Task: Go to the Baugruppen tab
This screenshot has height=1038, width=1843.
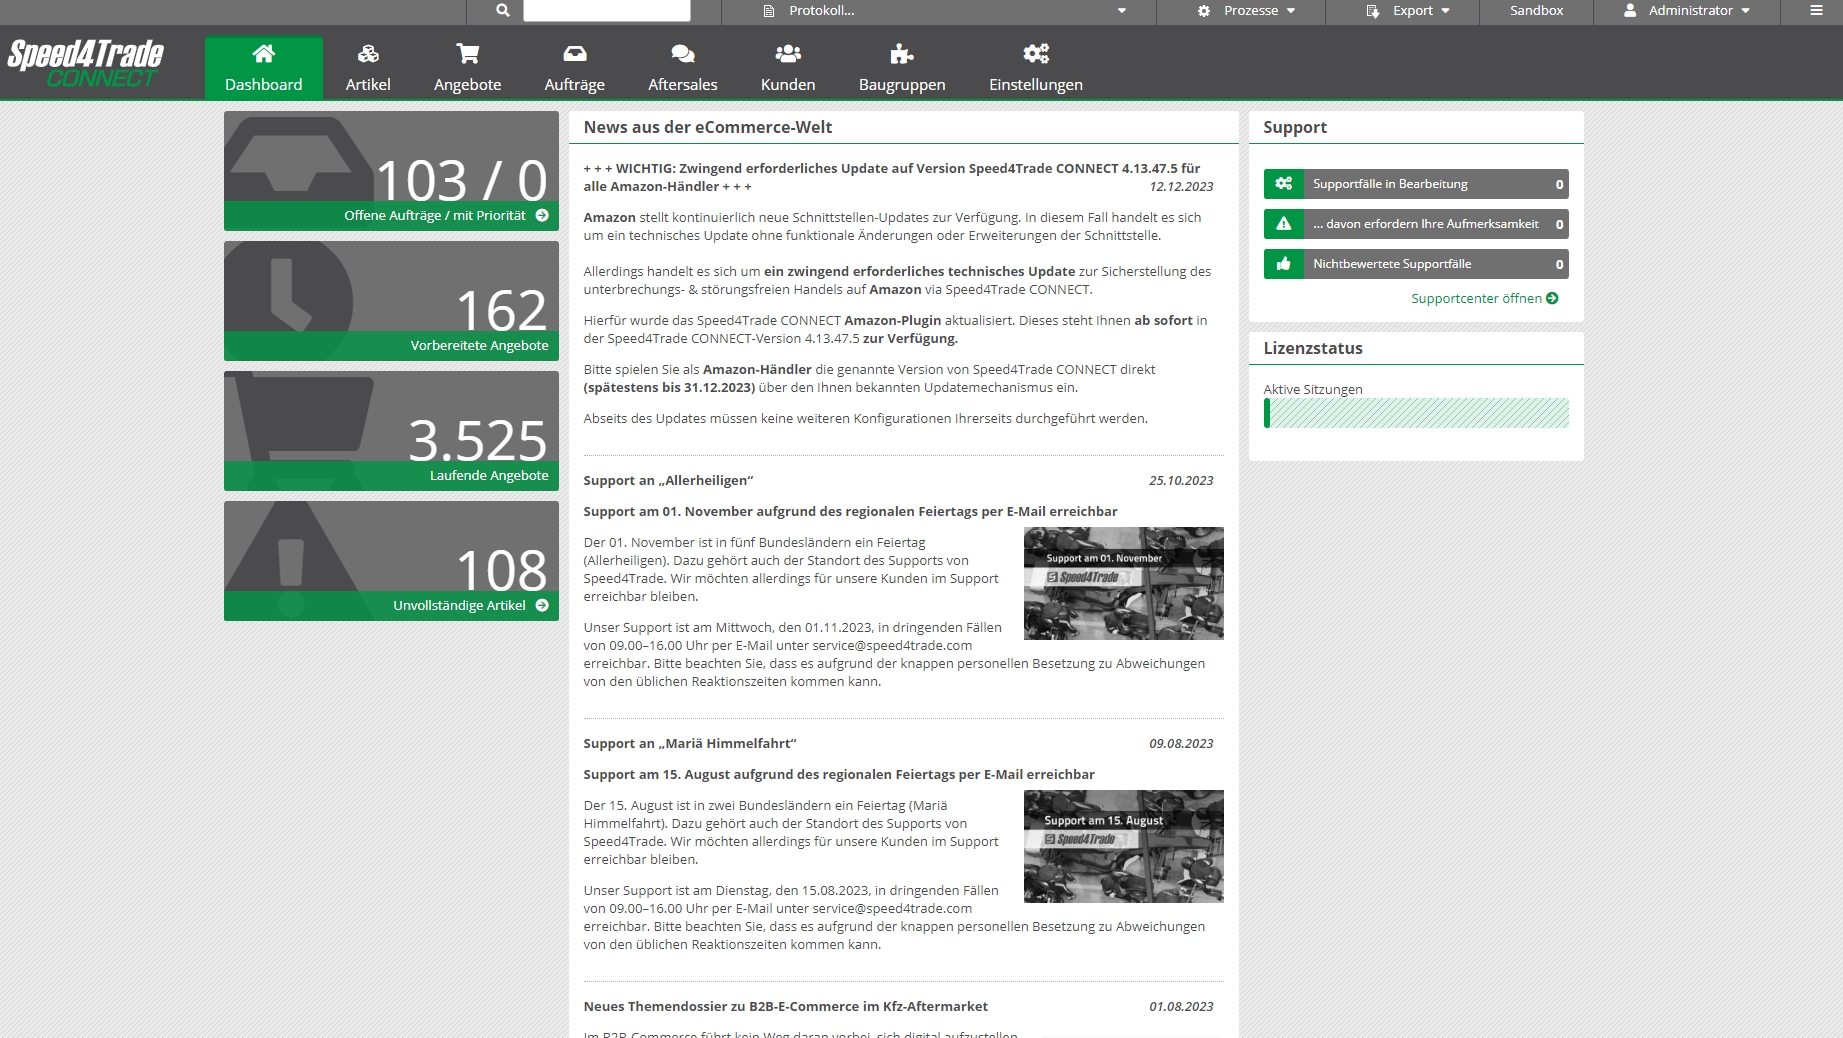Action: point(902,68)
